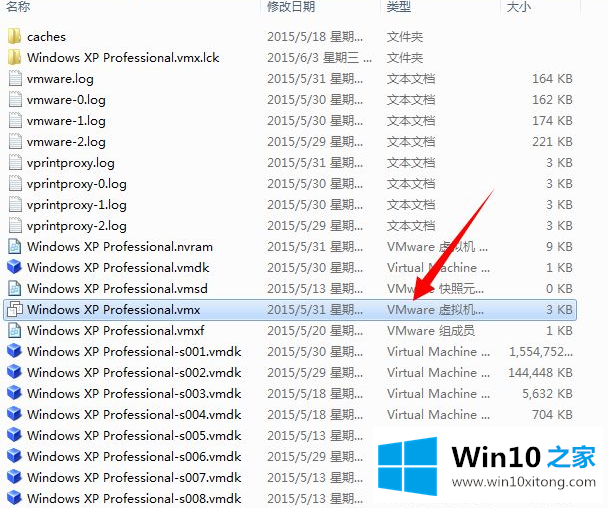The width and height of the screenshot is (608, 508).
Task: Select file name vmware-1.log
Action: coord(66,121)
